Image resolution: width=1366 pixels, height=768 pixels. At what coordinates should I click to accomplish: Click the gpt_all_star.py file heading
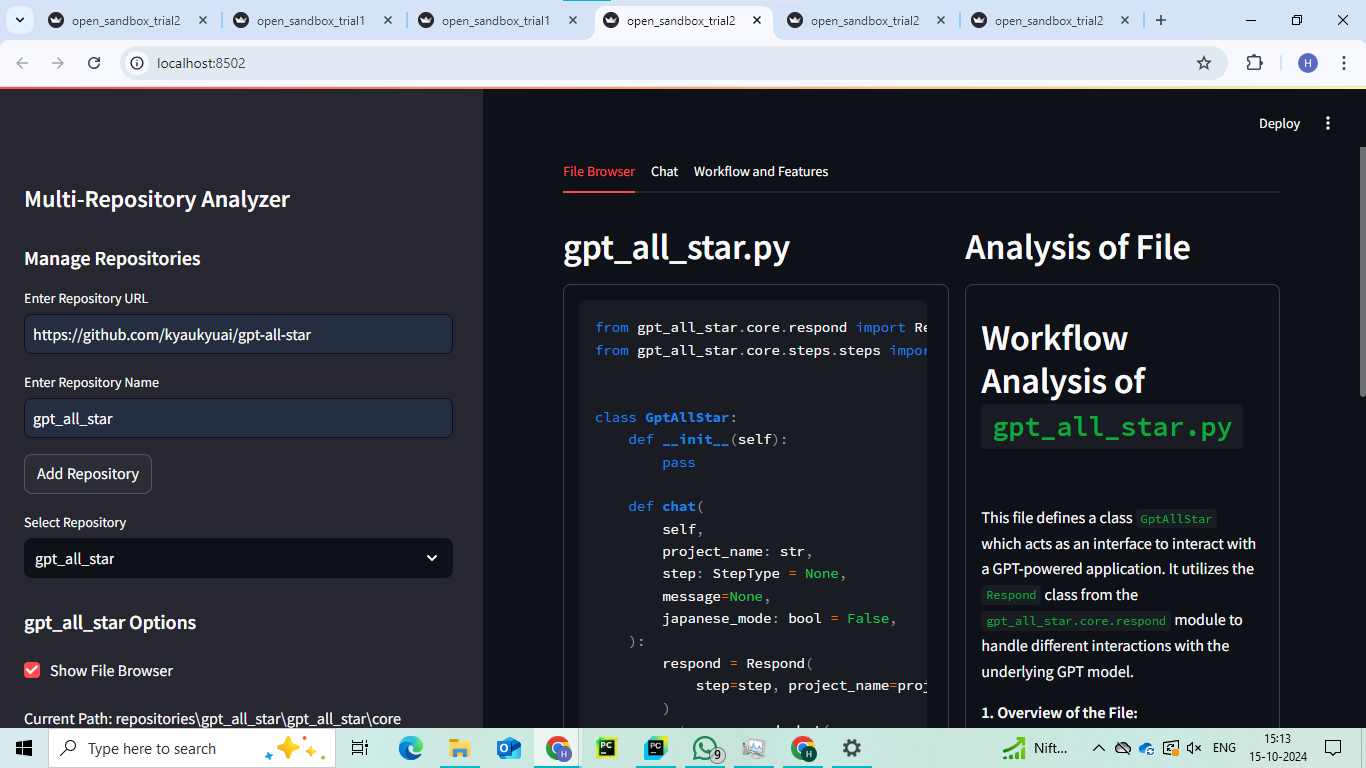677,248
